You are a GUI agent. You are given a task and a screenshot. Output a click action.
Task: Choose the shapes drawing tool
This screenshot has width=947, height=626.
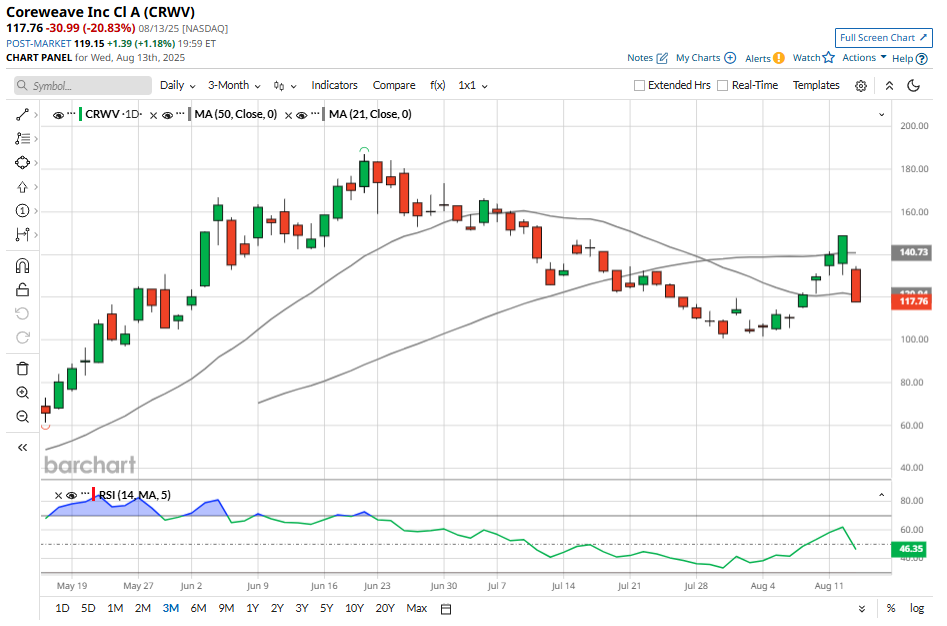pos(22,163)
